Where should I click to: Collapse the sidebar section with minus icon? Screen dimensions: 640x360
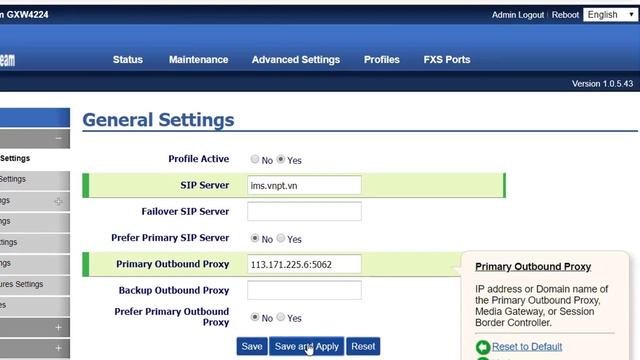coord(58,139)
